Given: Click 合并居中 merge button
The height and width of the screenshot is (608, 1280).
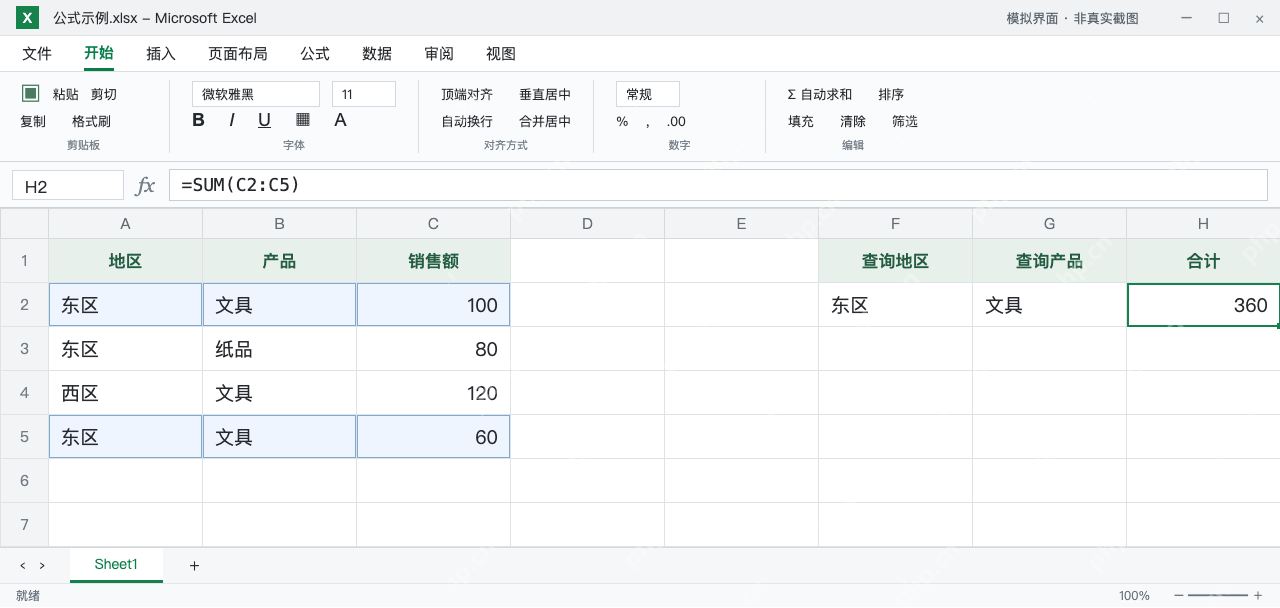Looking at the screenshot, I should click(545, 121).
